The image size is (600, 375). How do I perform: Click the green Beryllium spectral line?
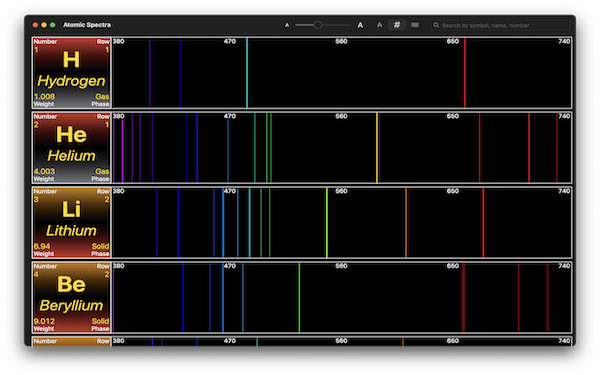click(299, 298)
